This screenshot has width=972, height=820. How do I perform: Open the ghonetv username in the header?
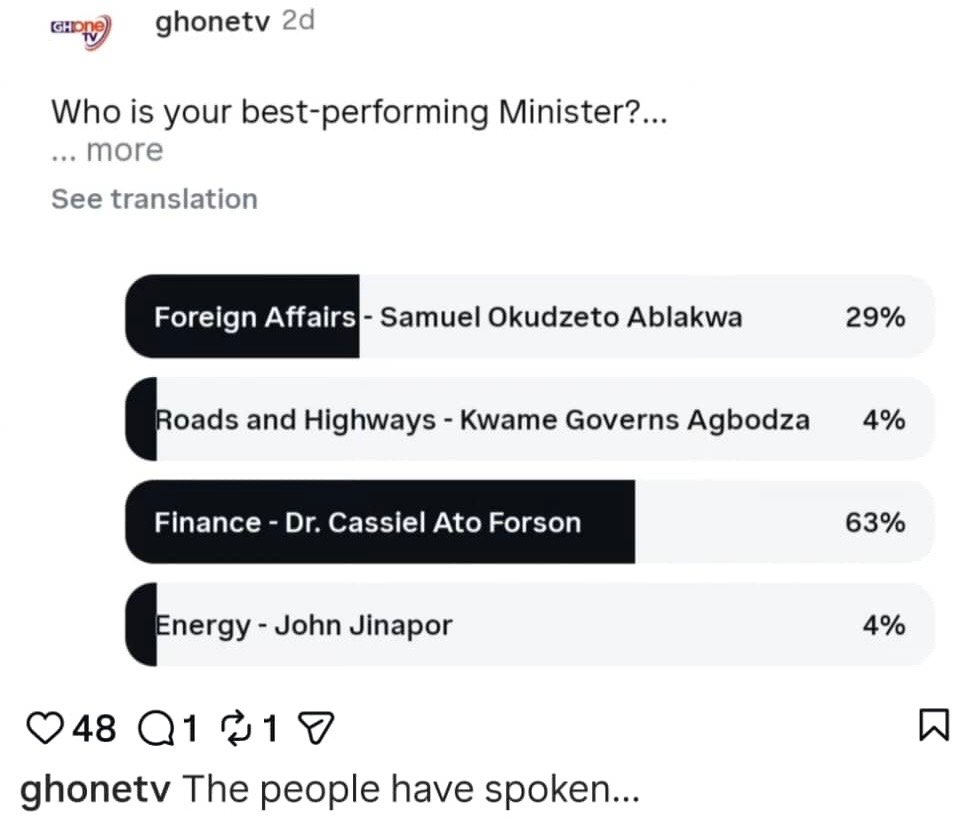pos(212,23)
